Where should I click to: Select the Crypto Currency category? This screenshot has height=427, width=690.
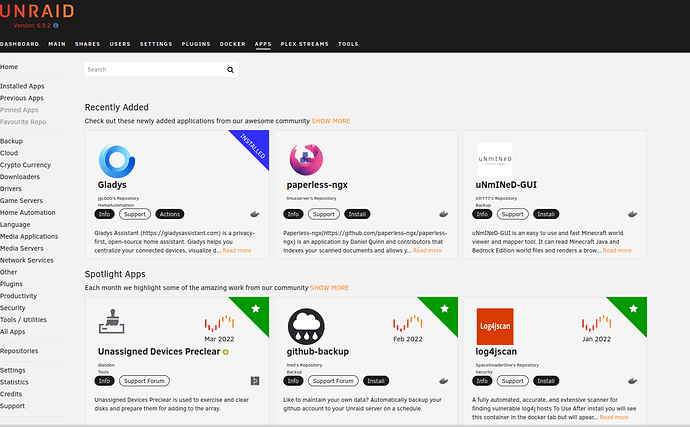(x=26, y=165)
